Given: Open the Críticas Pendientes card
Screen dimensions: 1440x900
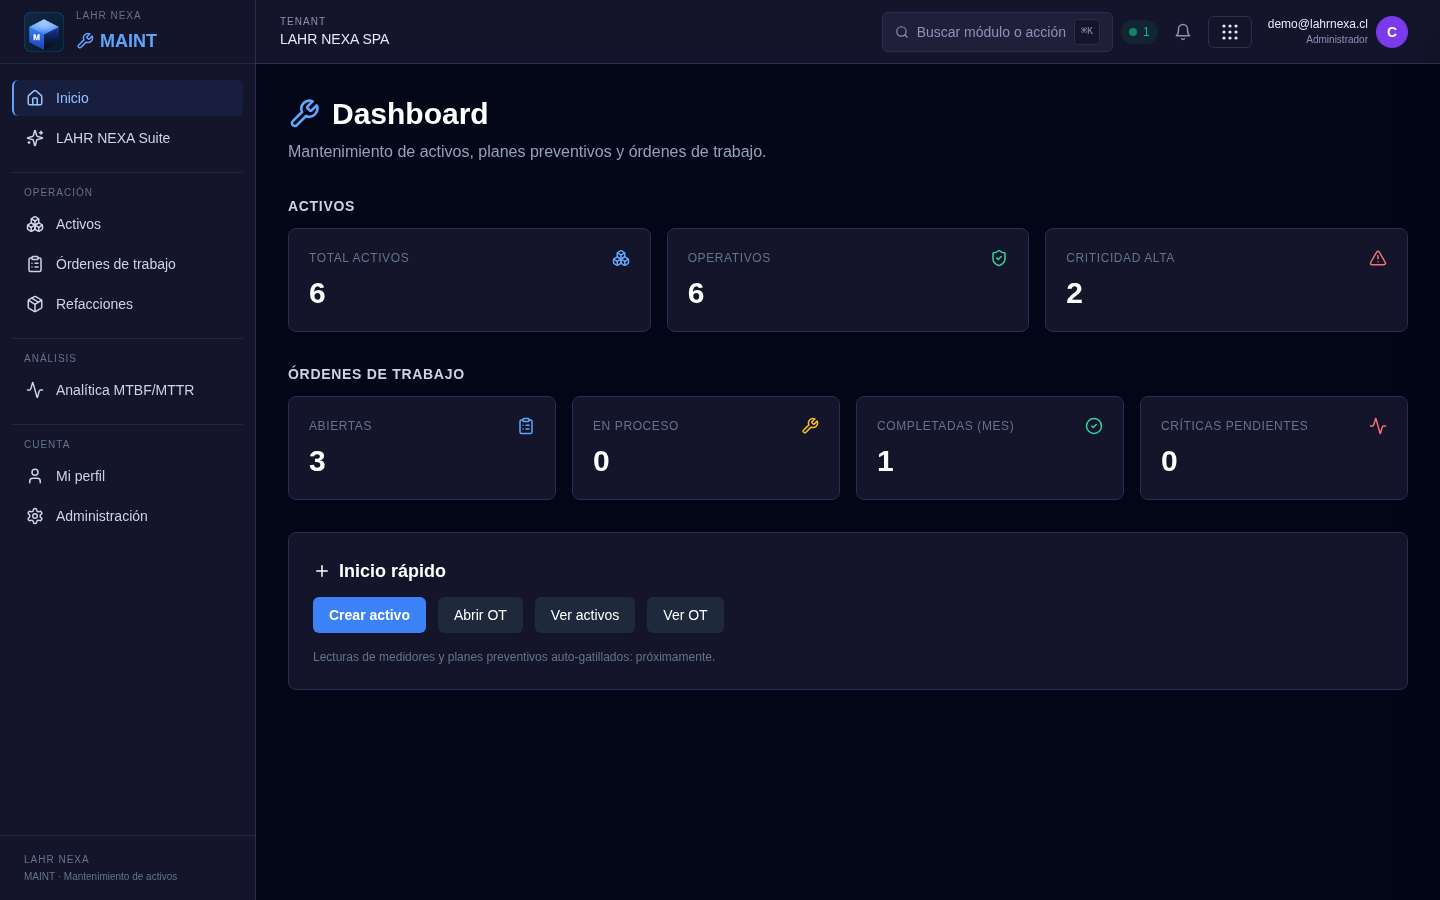Looking at the screenshot, I should (x=1274, y=448).
